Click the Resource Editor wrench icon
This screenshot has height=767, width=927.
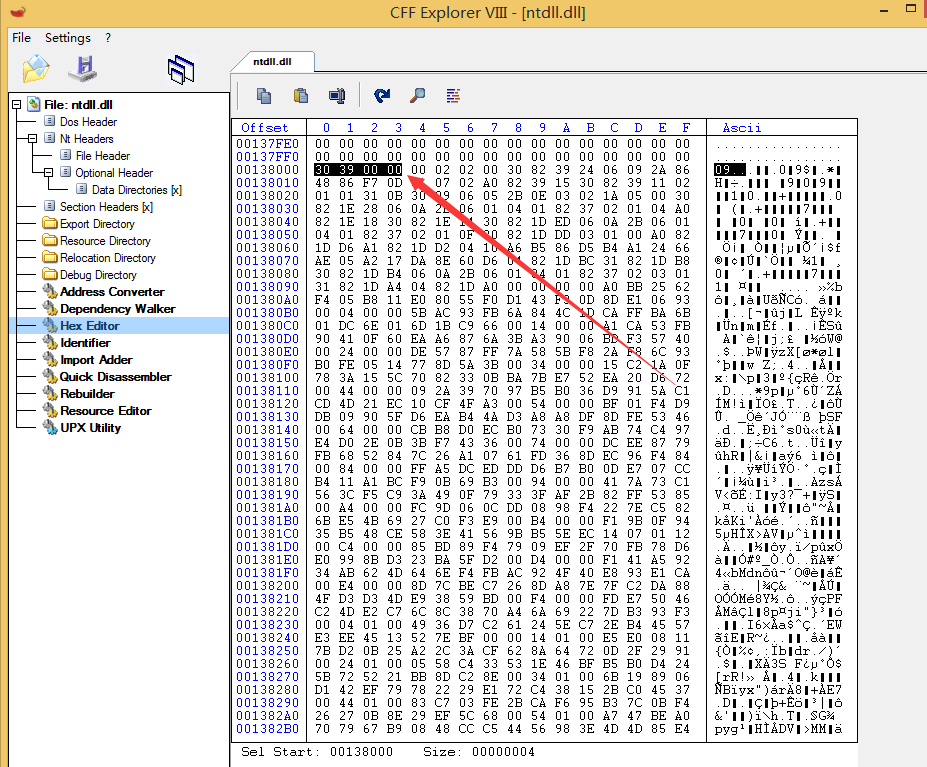click(50, 411)
